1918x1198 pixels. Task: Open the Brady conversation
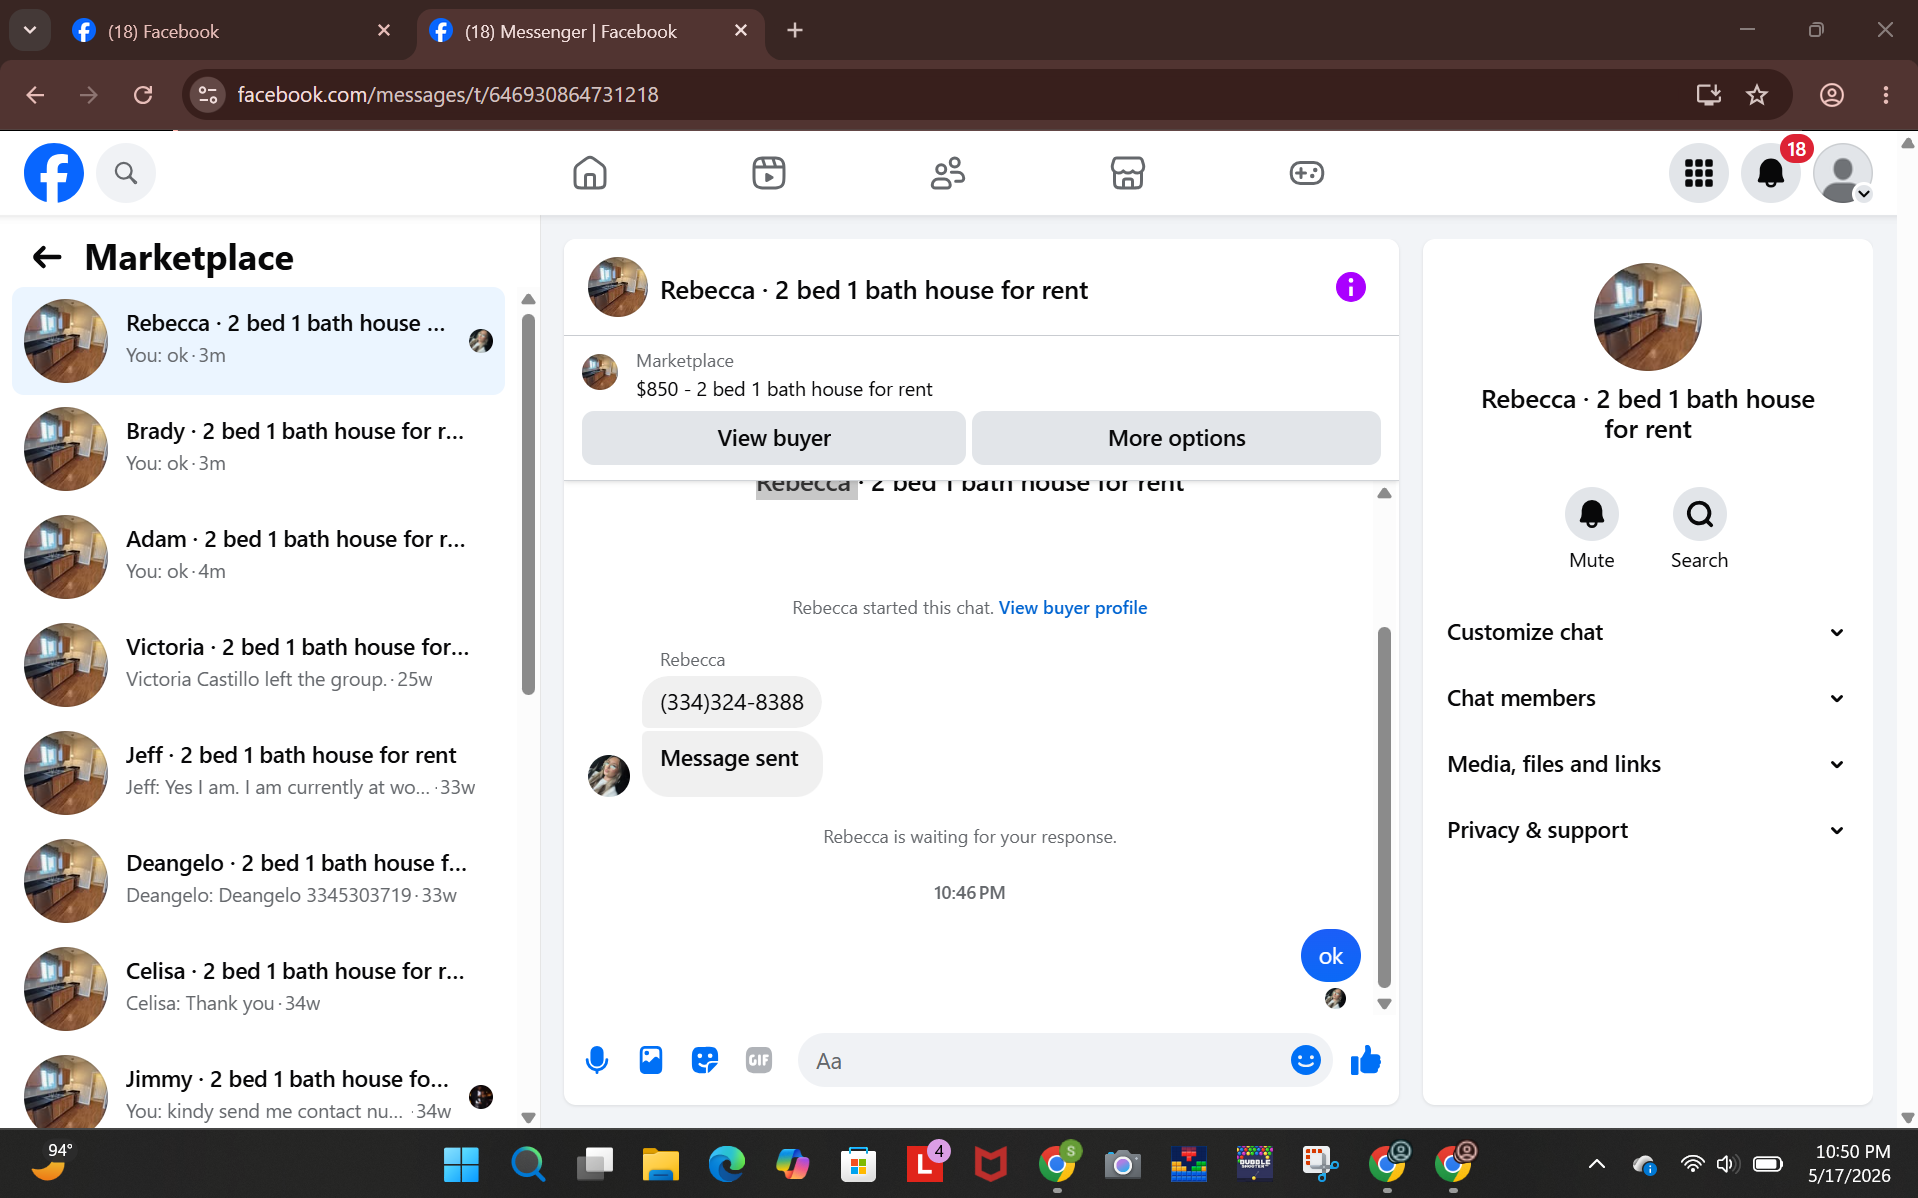pyautogui.click(x=258, y=449)
